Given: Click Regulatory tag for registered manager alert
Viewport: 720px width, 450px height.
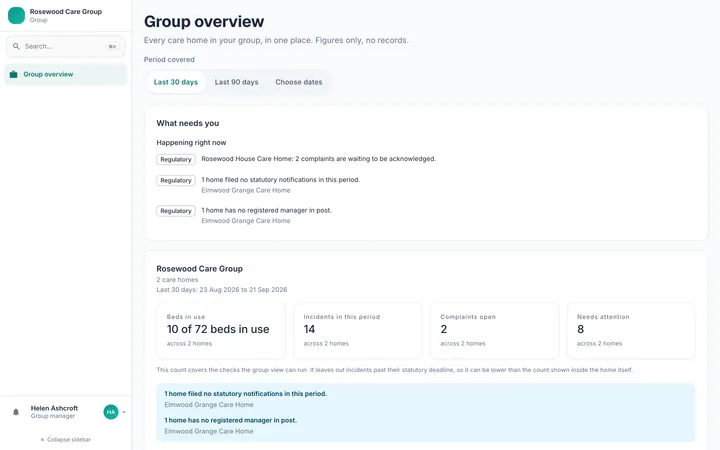Looking at the screenshot, I should [176, 211].
